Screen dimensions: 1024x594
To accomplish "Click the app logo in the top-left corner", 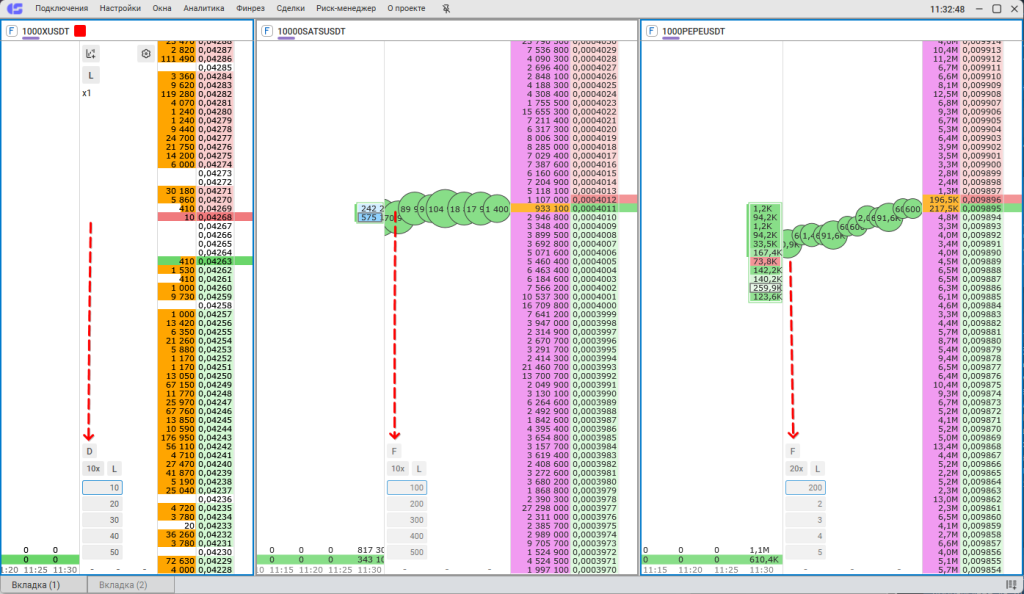I will coord(14,8).
